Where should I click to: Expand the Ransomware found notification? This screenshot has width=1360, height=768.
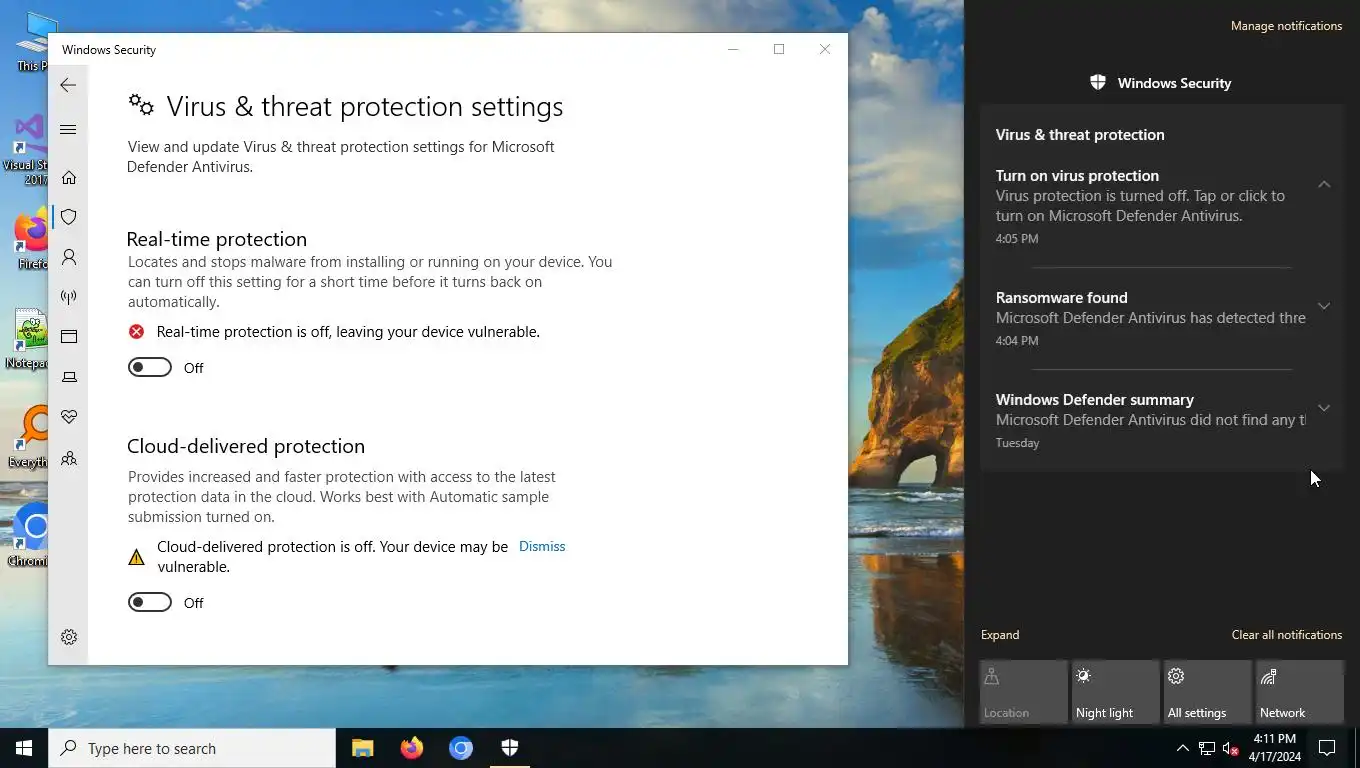coord(1324,306)
